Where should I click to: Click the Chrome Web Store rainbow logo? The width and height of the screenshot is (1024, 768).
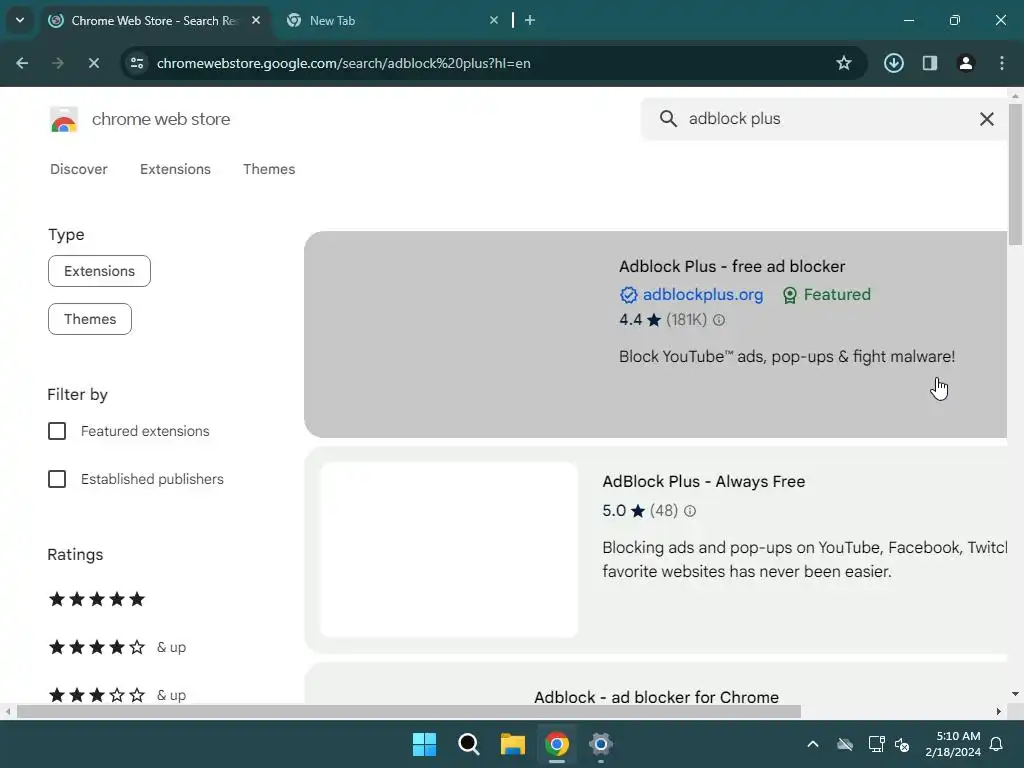click(x=63, y=120)
